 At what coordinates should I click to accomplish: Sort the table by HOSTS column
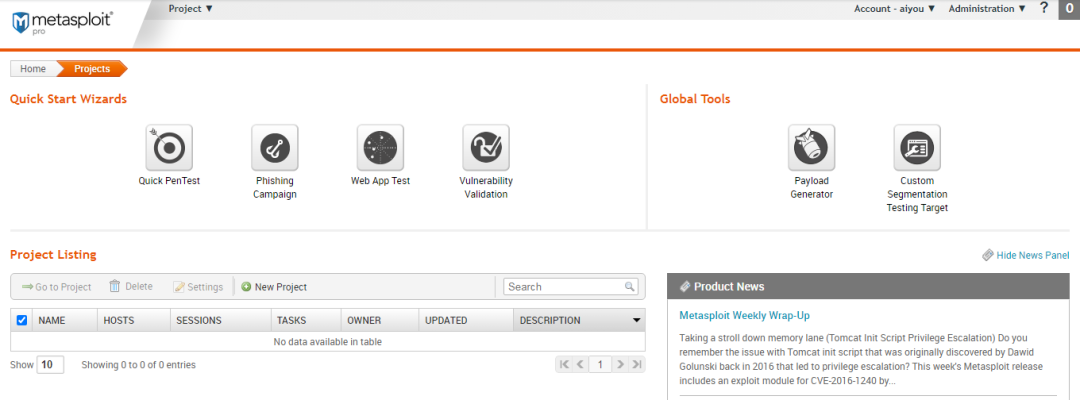tap(134, 320)
